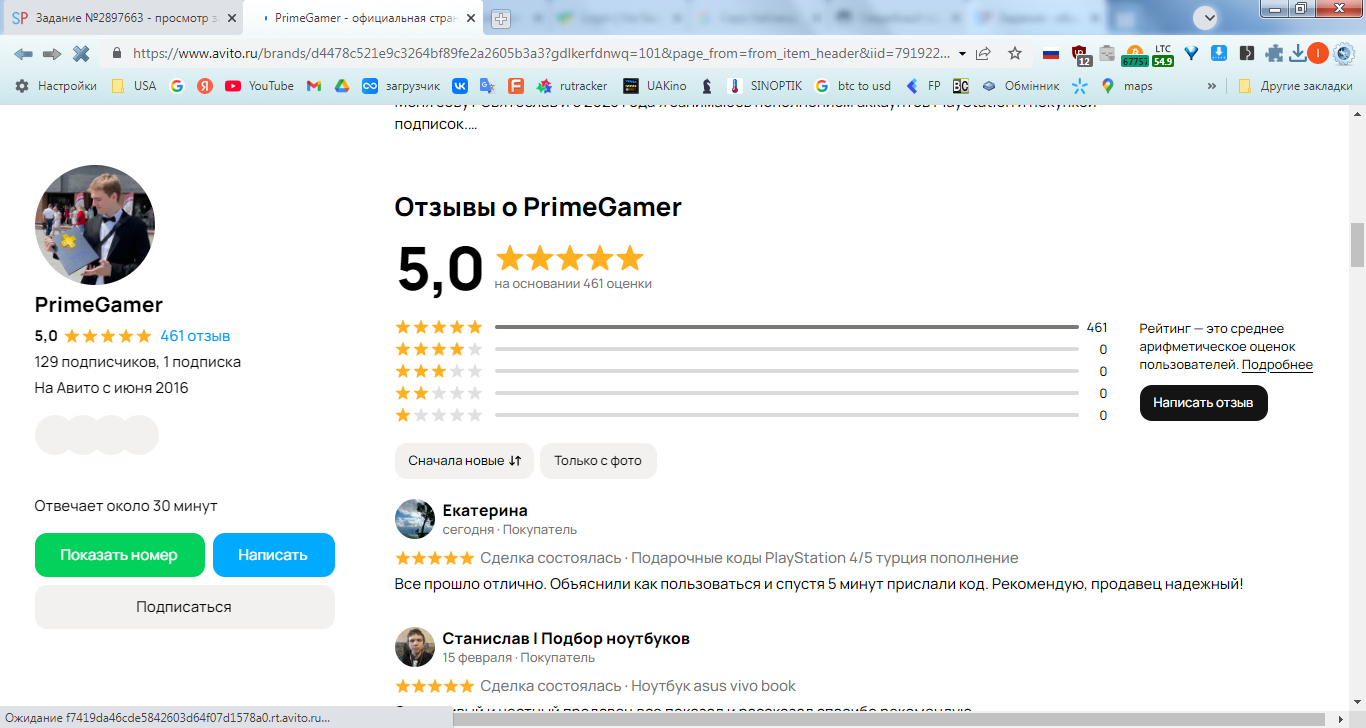The image size is (1366, 728).
Task: Open new tab with plus button
Action: pyautogui.click(x=501, y=19)
